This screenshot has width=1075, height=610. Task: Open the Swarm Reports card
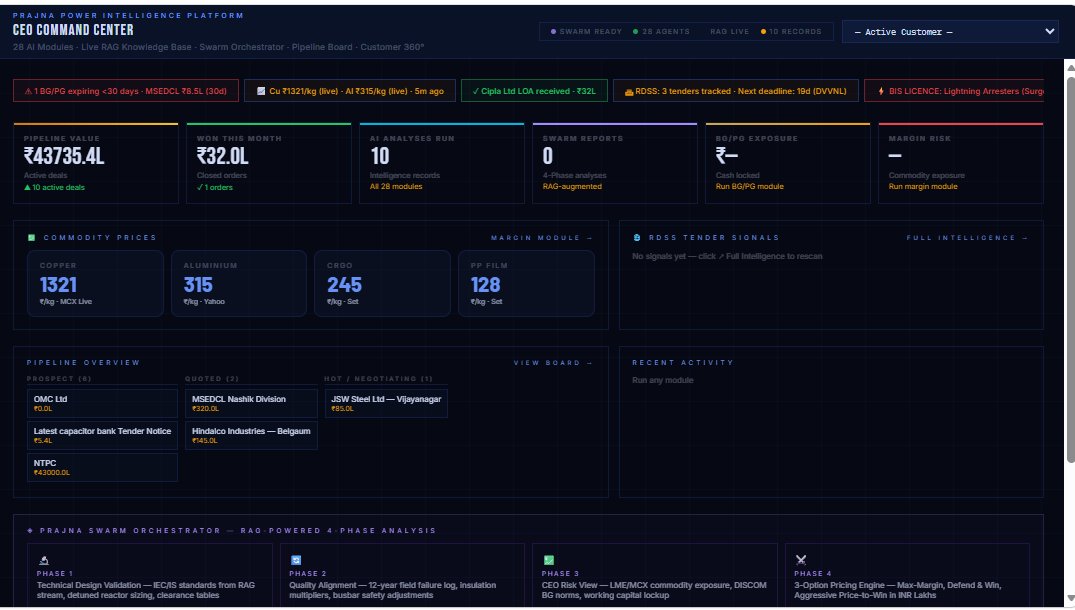tap(614, 163)
